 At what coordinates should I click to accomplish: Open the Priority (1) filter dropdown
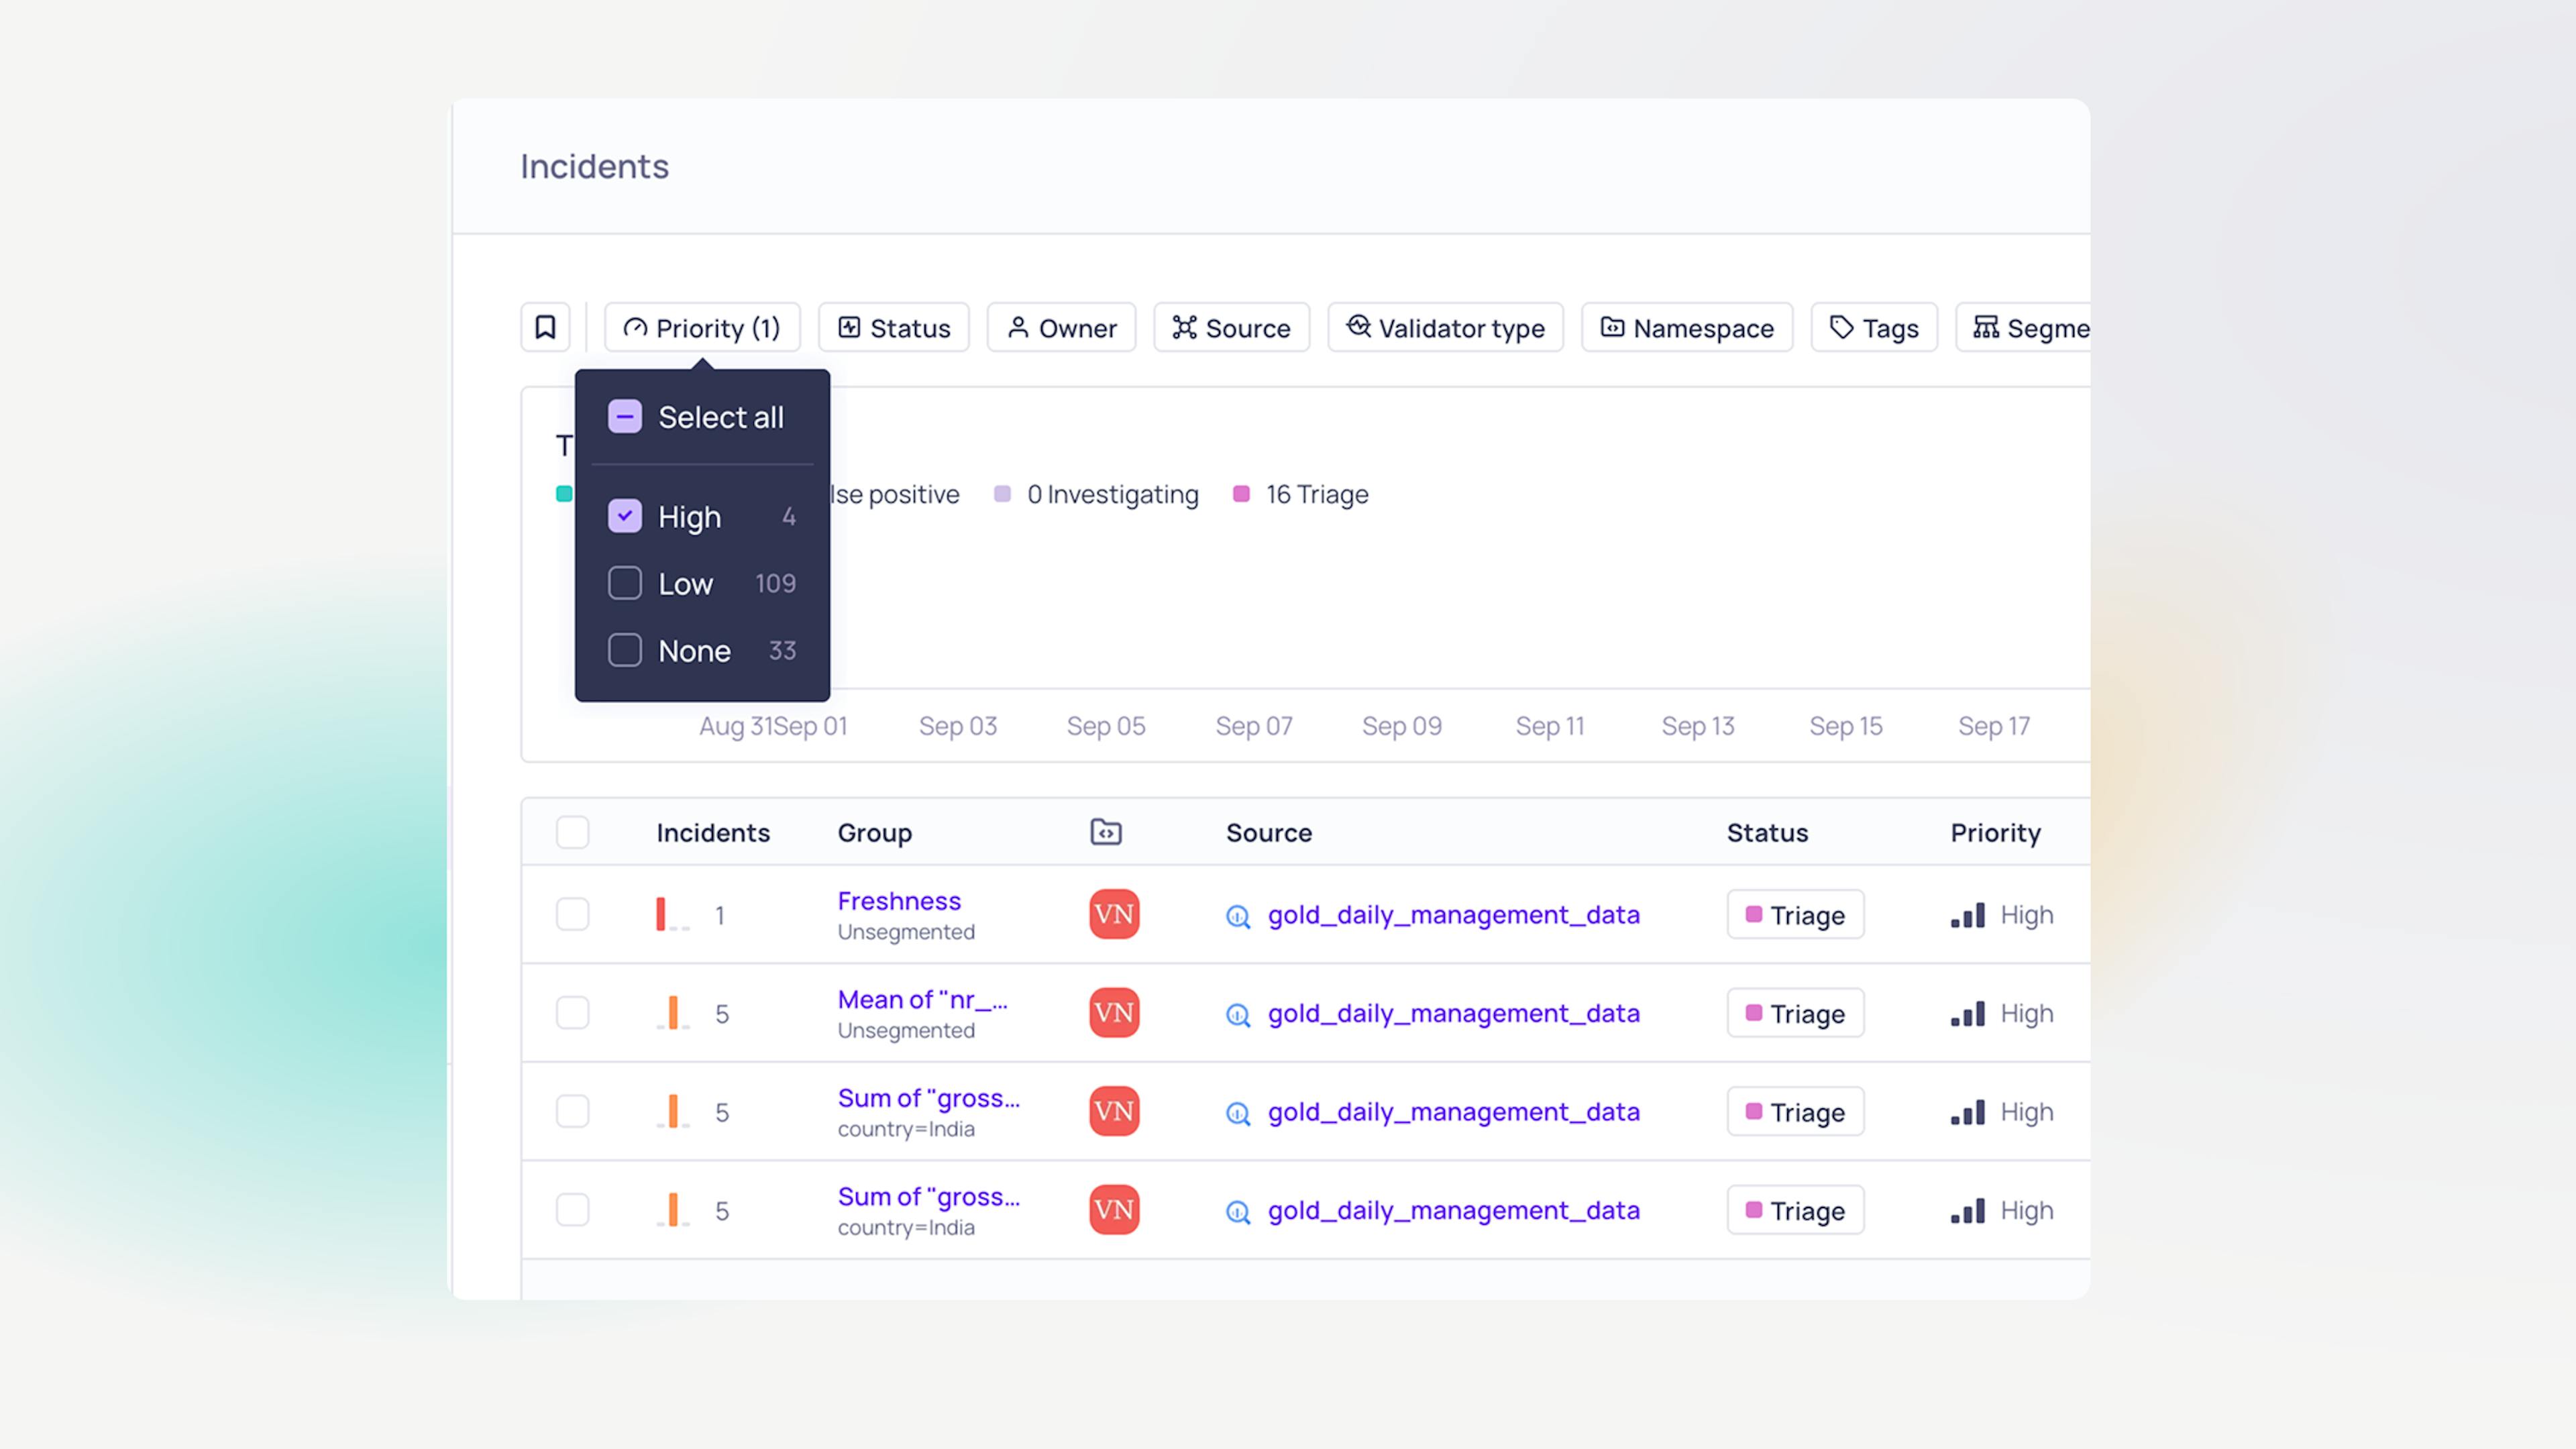click(x=702, y=327)
